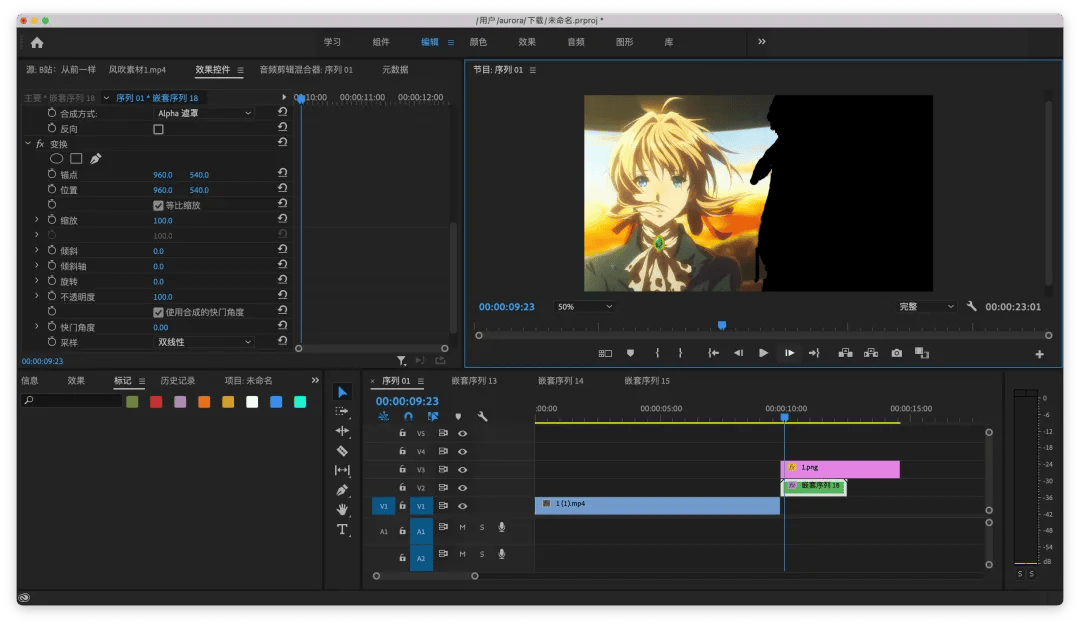Click Mark Out brace button

[x=681, y=353]
